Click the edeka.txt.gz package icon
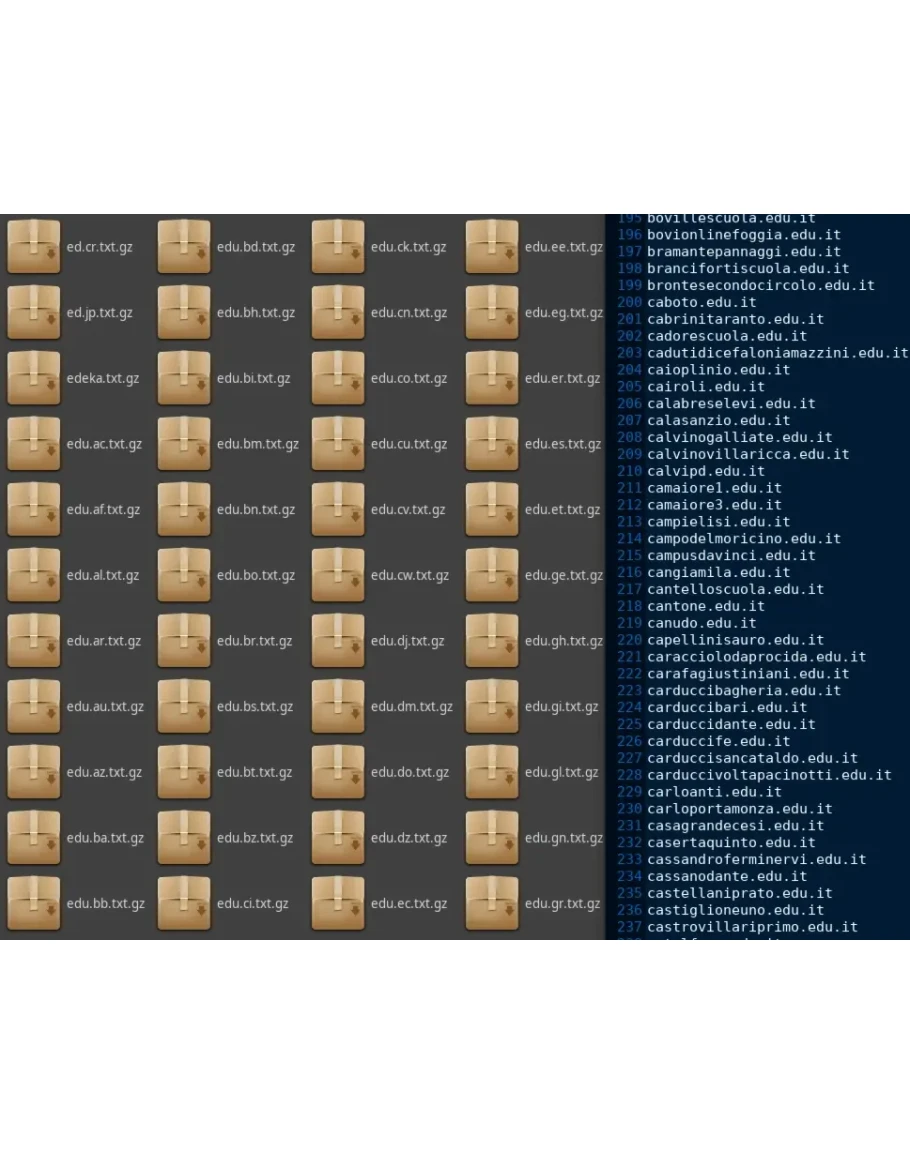910x1155 pixels. coord(34,378)
